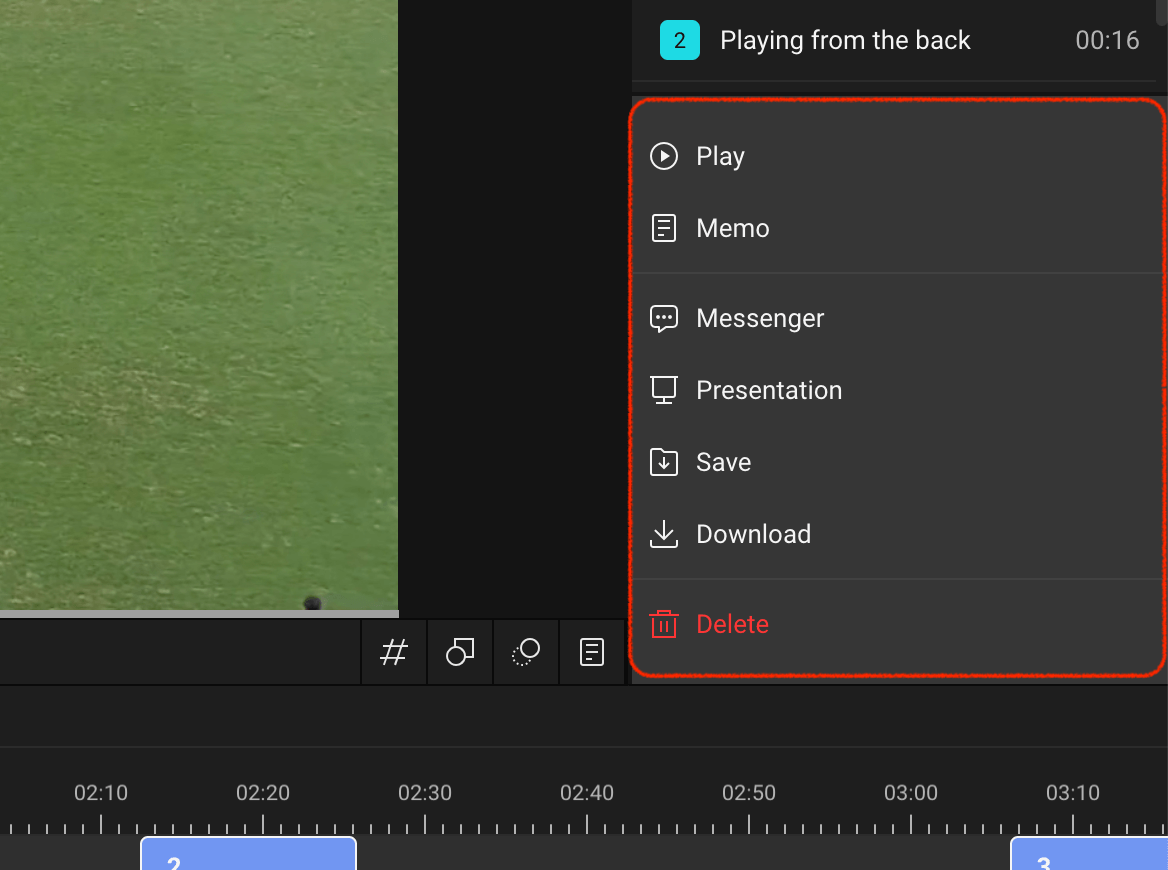Select Download in the context menu
The width and height of the screenshot is (1168, 870).
(898, 534)
